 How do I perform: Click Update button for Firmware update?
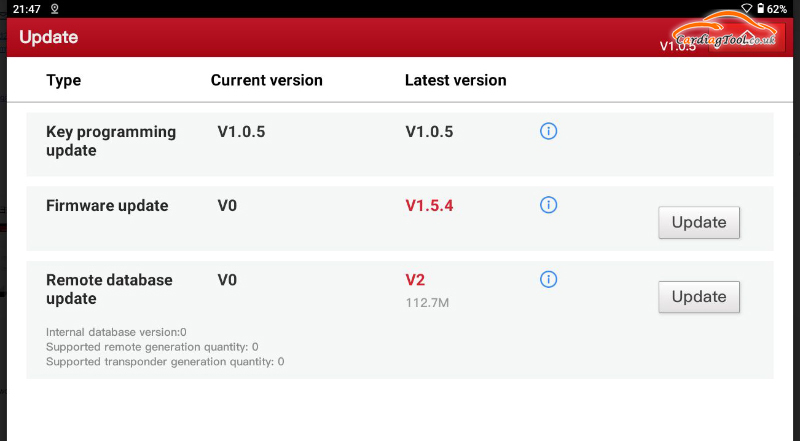[698, 223]
